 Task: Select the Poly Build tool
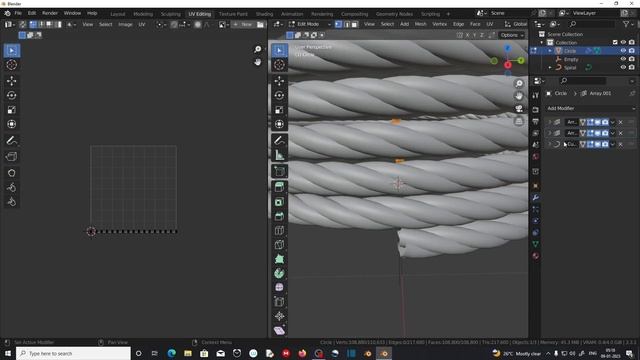coord(279,259)
